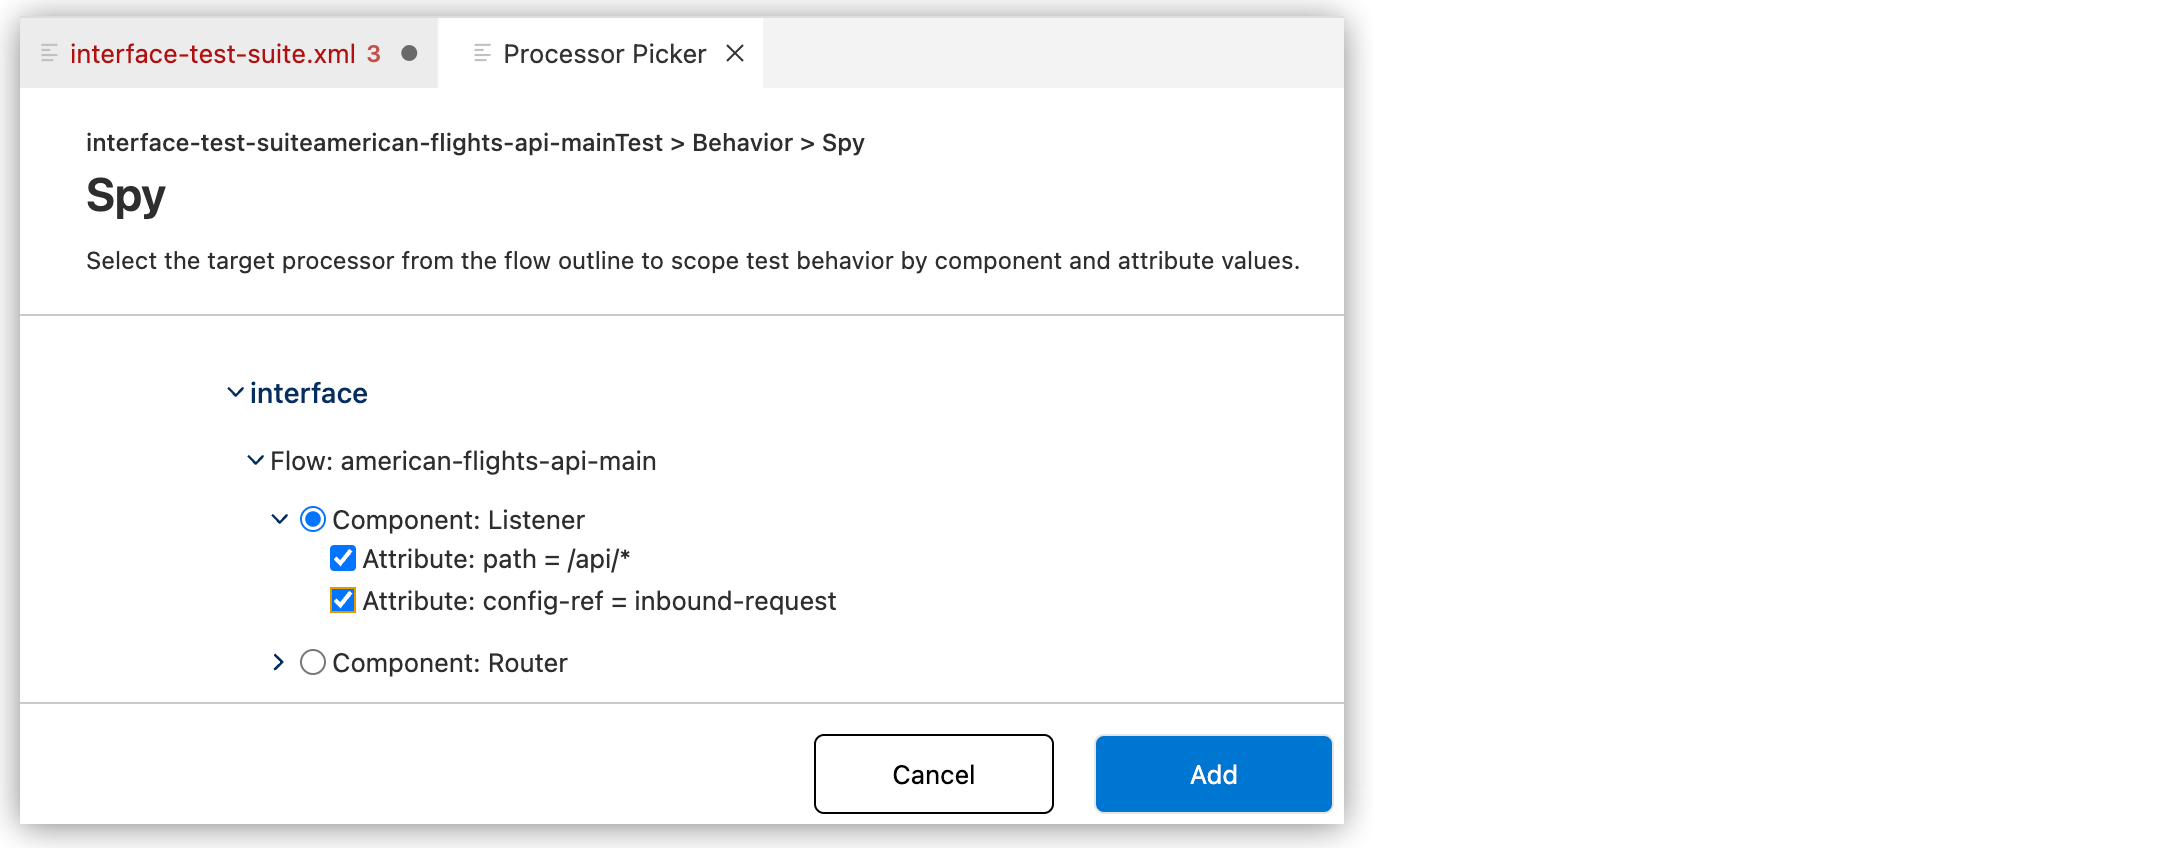Image resolution: width=2162 pixels, height=848 pixels.
Task: Select the Processor Picker tab
Action: pyautogui.click(x=604, y=53)
